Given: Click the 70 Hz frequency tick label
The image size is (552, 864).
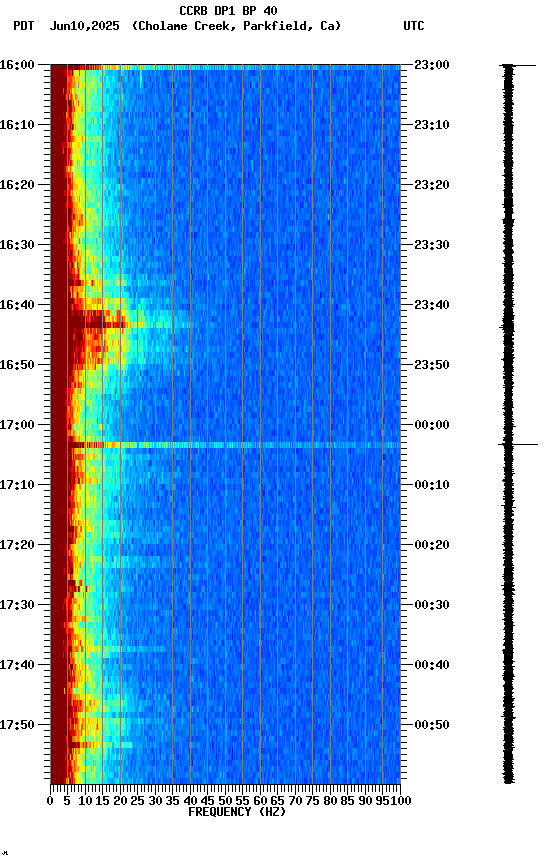Looking at the screenshot, I should pos(295,802).
